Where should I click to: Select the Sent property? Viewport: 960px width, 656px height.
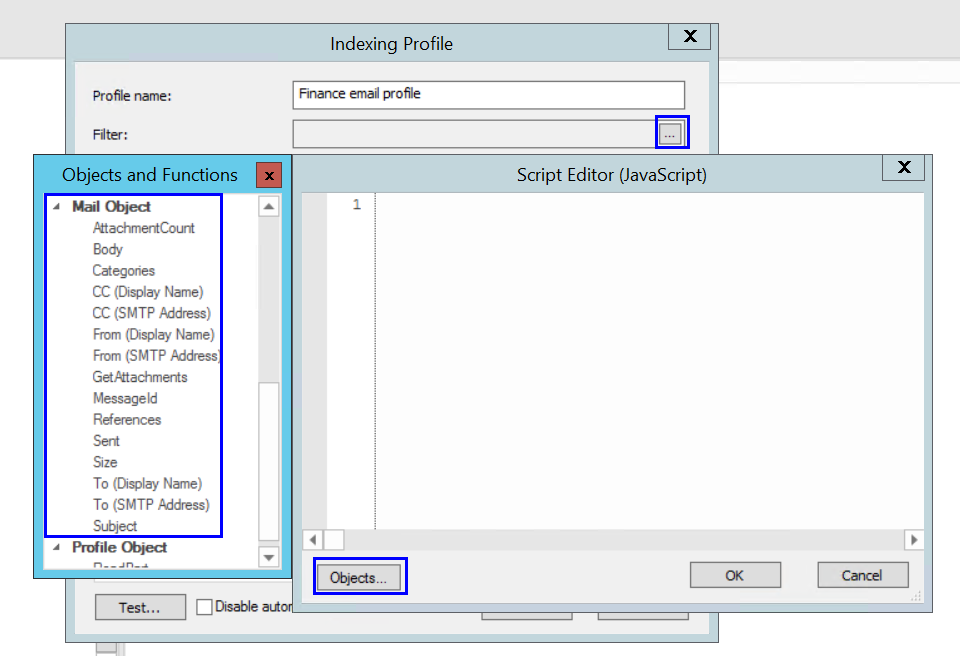[x=106, y=440]
